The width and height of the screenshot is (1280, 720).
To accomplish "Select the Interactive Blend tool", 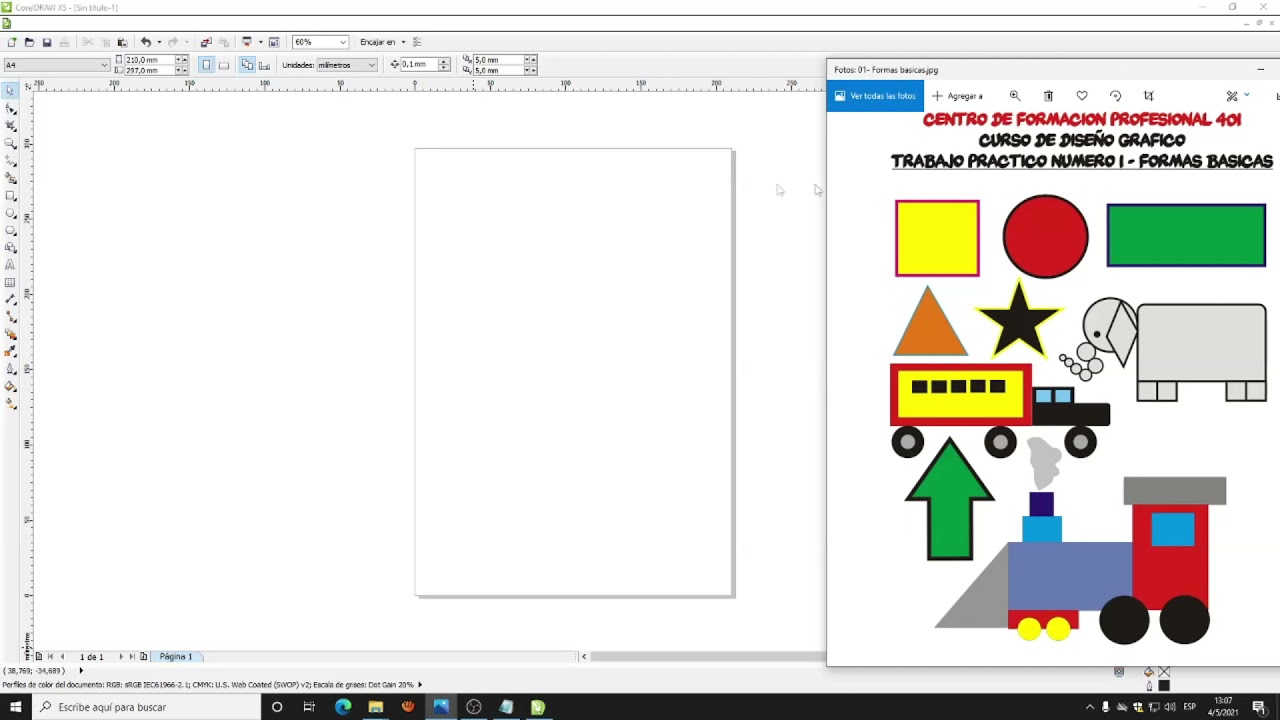I will tap(11, 334).
